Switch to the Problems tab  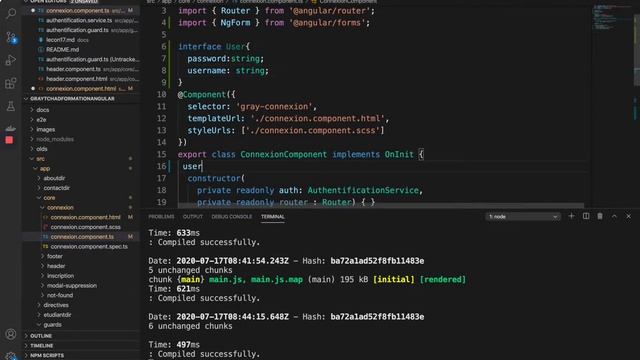point(161,217)
